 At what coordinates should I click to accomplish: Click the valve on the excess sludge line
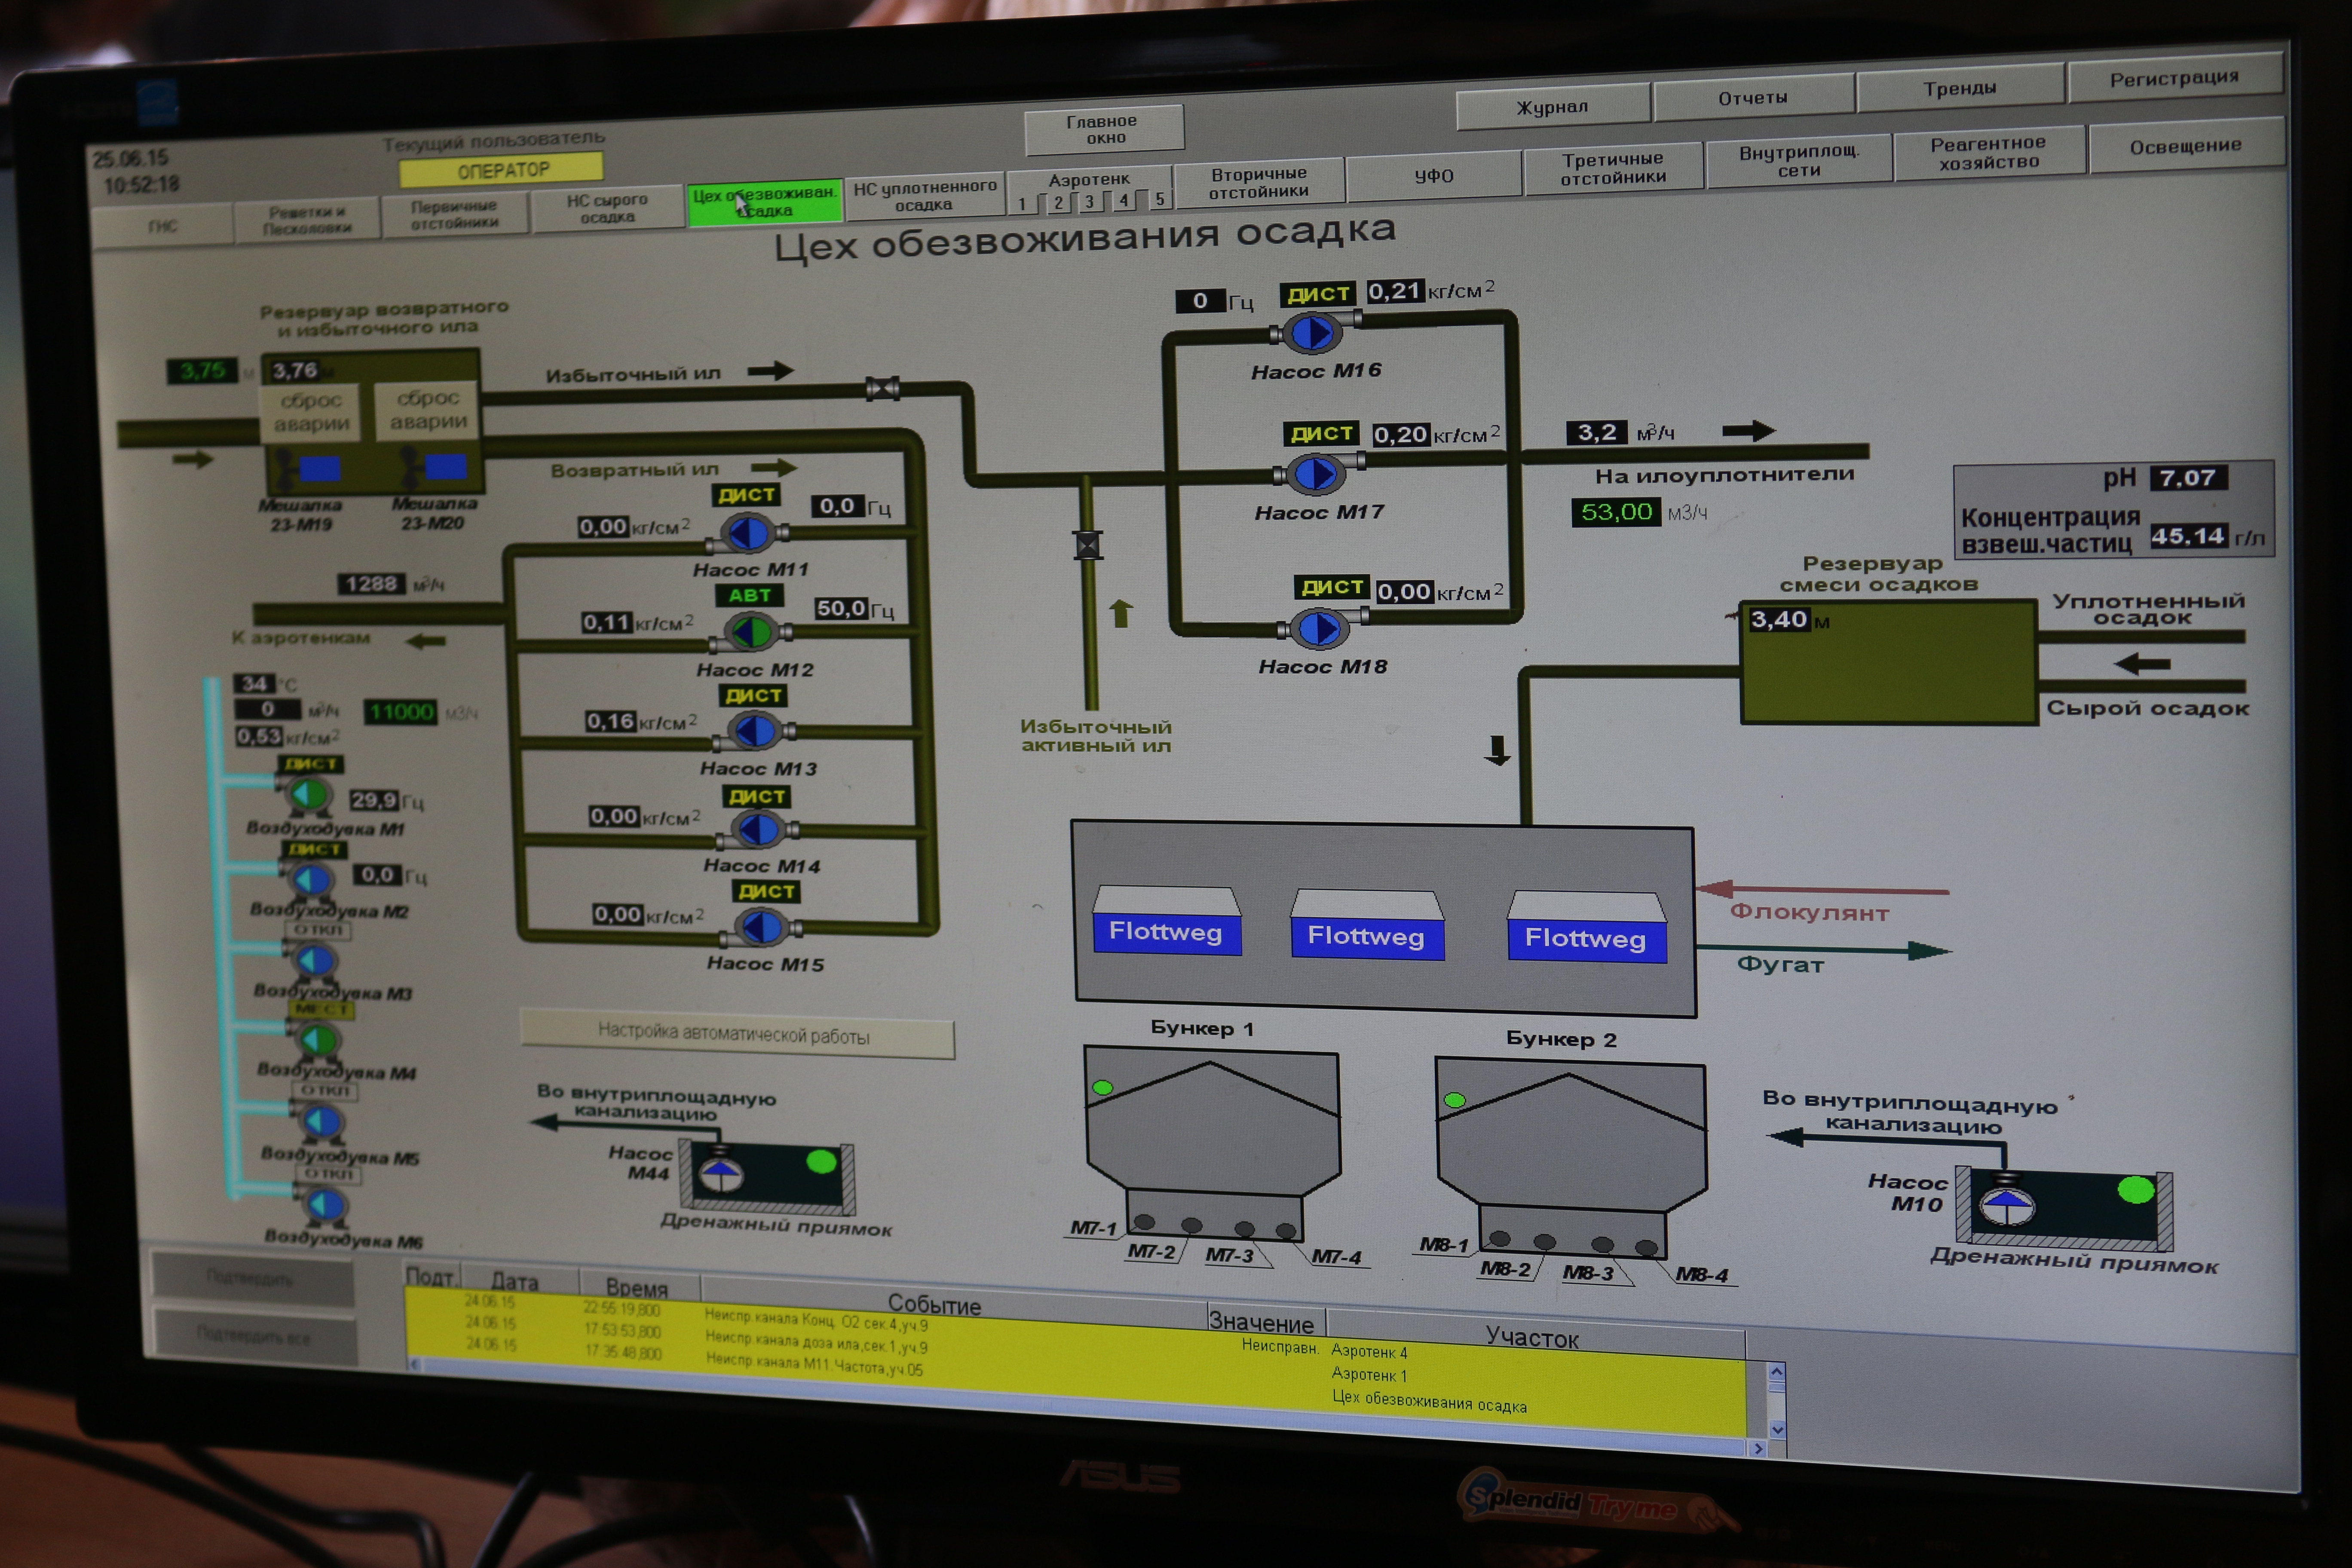882,388
